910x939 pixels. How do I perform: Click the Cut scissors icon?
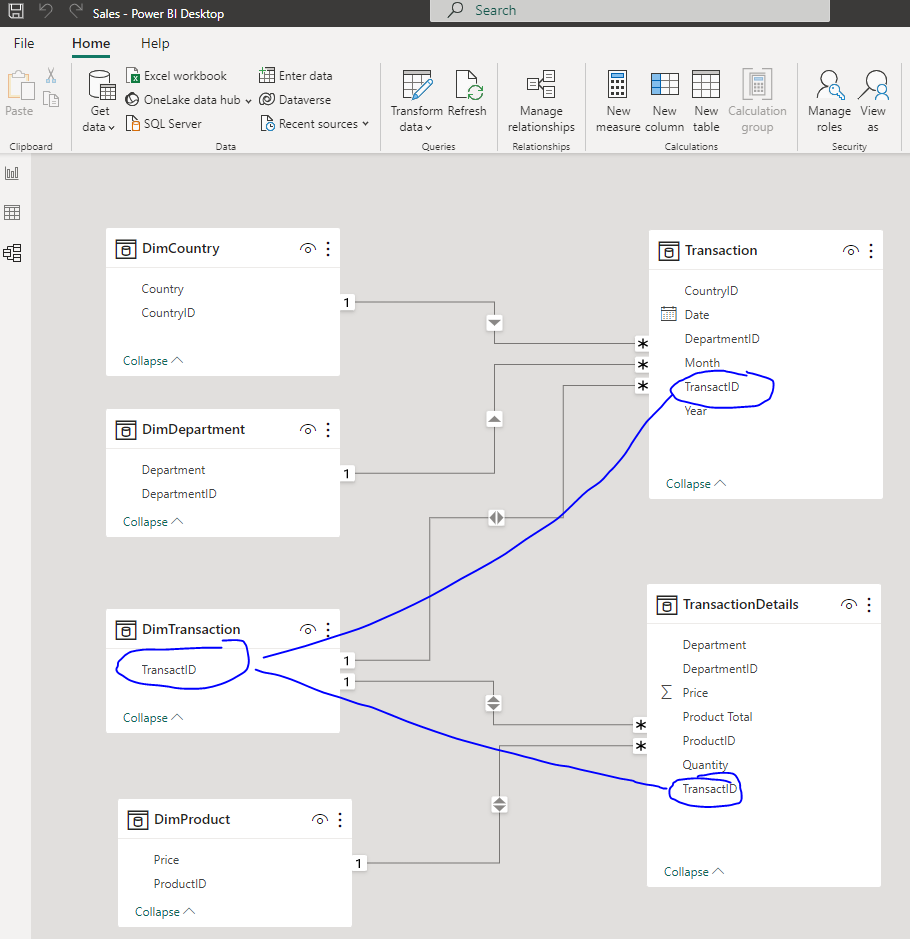tap(51, 75)
